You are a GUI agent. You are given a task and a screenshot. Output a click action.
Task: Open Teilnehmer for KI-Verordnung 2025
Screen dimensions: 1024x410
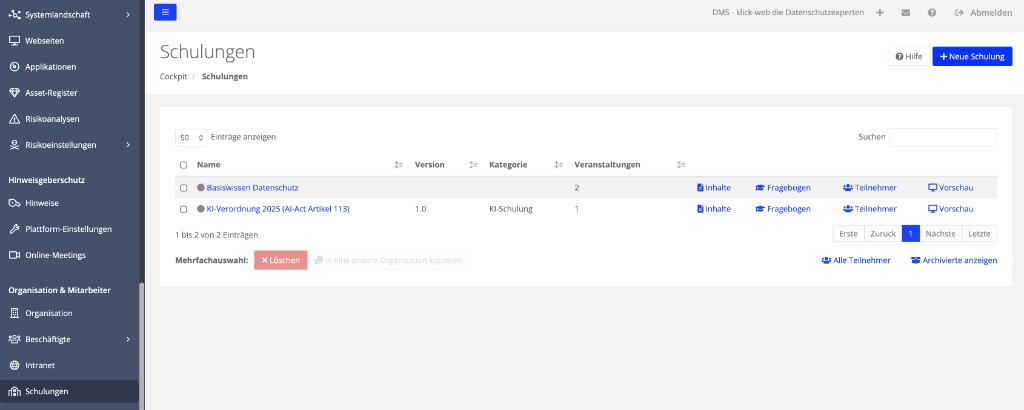pos(870,209)
